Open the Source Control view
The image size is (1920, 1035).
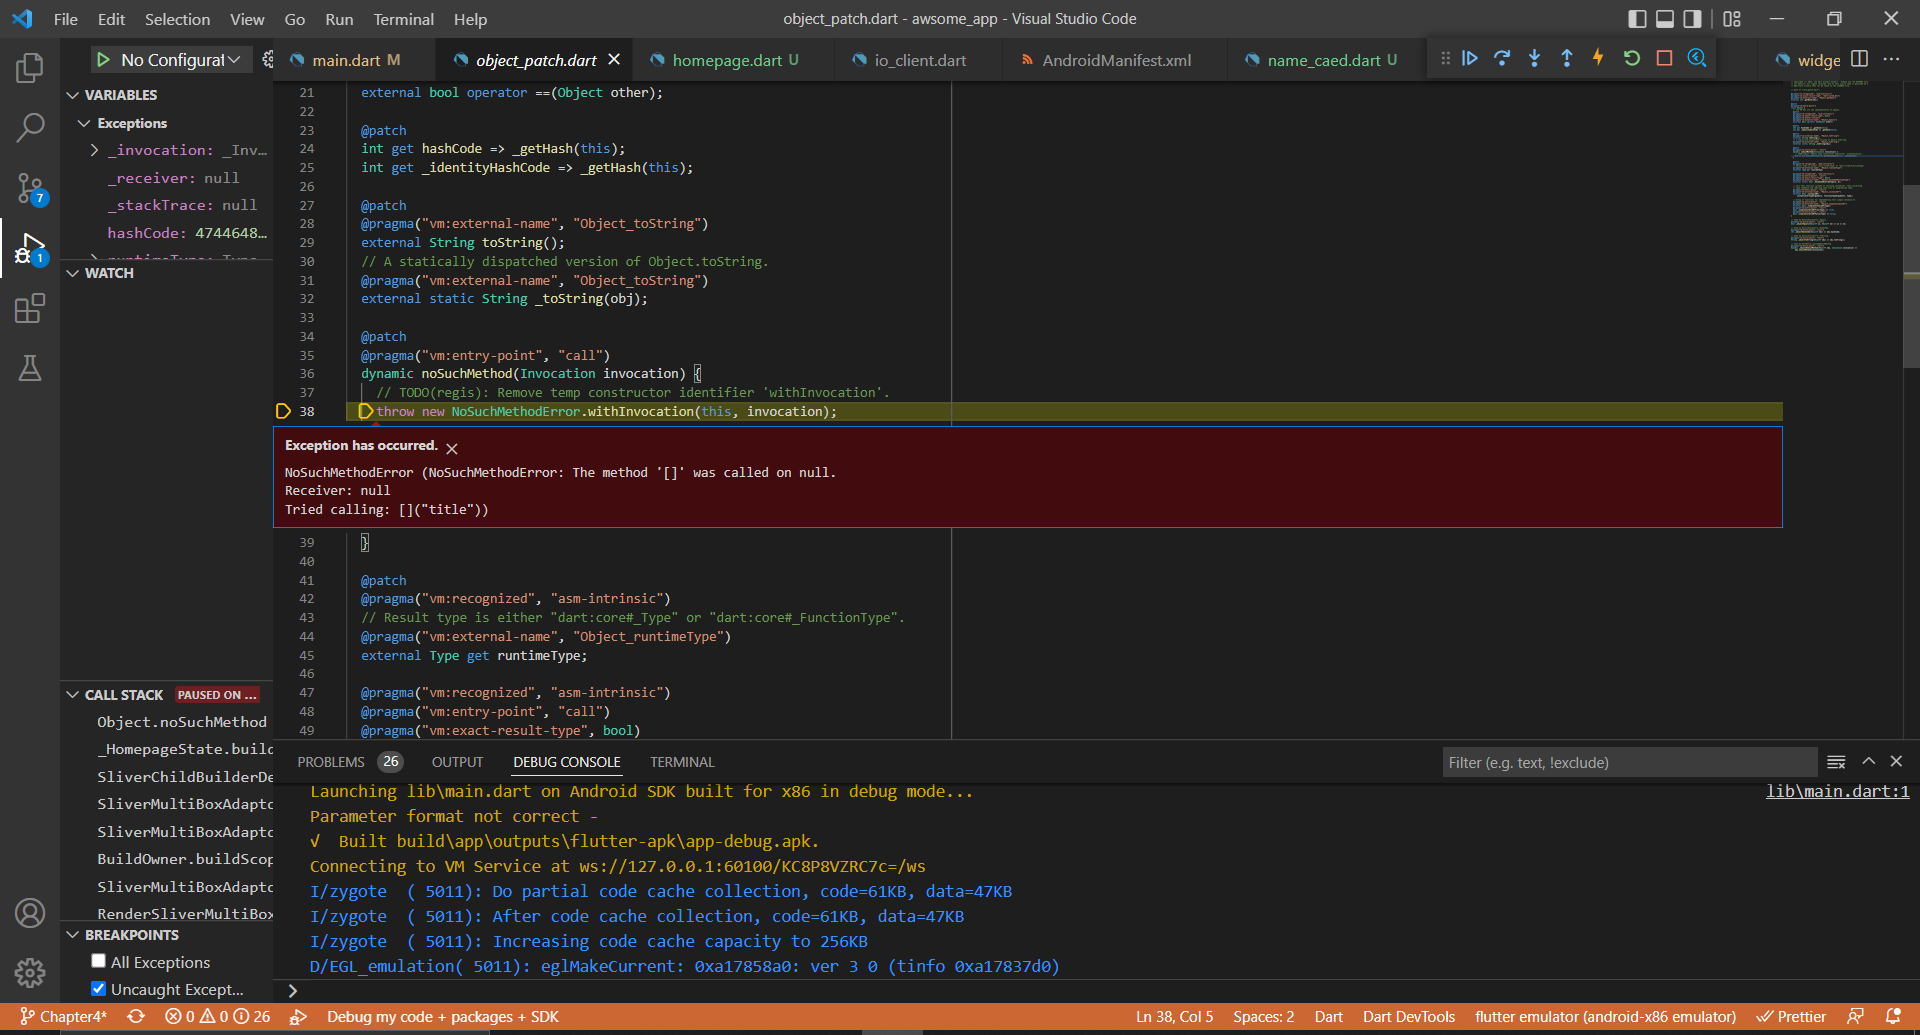30,188
